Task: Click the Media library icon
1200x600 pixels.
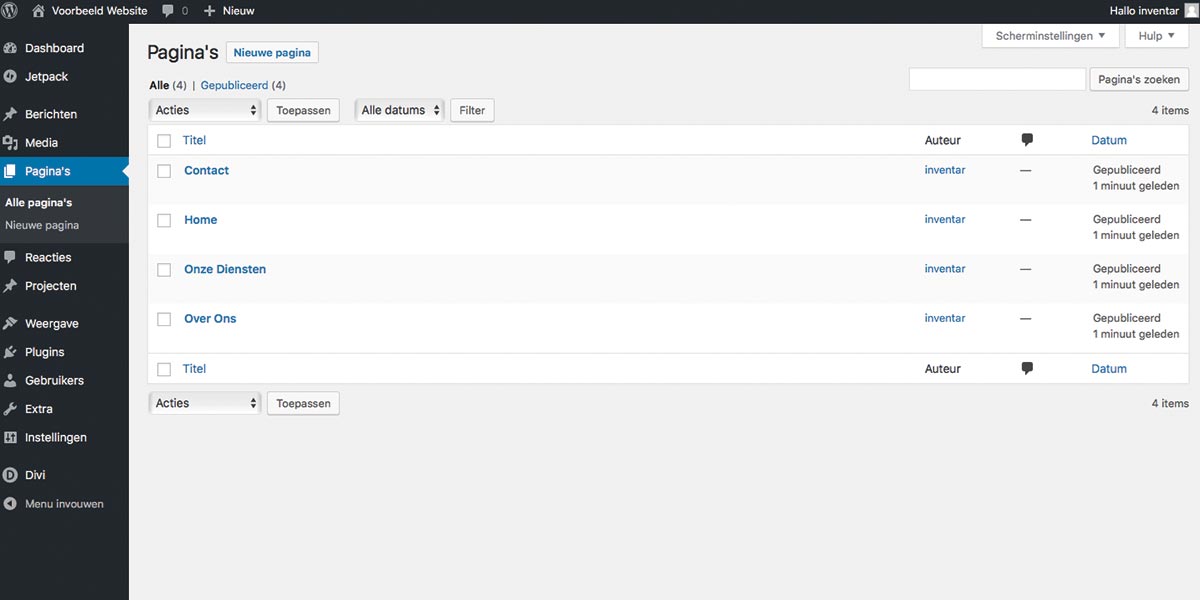Action: click(10, 143)
